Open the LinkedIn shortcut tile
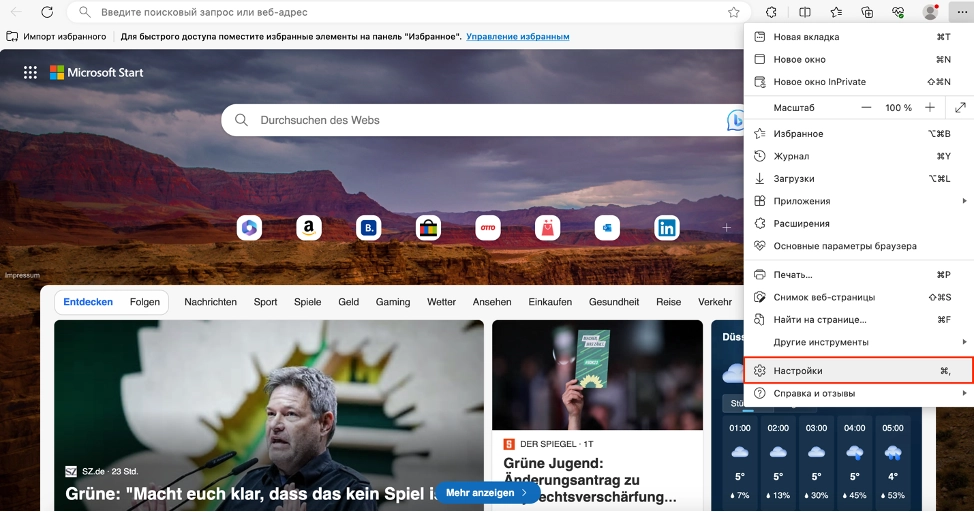 pos(667,228)
